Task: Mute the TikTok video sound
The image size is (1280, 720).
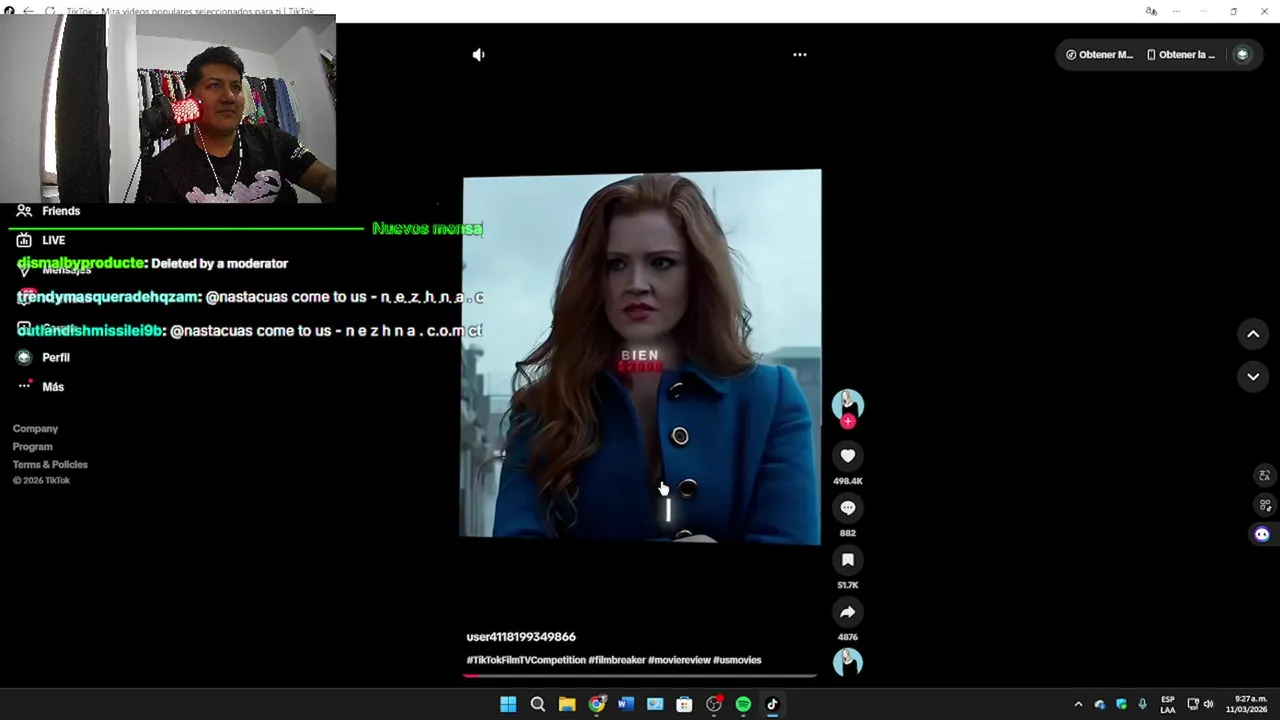Action: point(479,55)
